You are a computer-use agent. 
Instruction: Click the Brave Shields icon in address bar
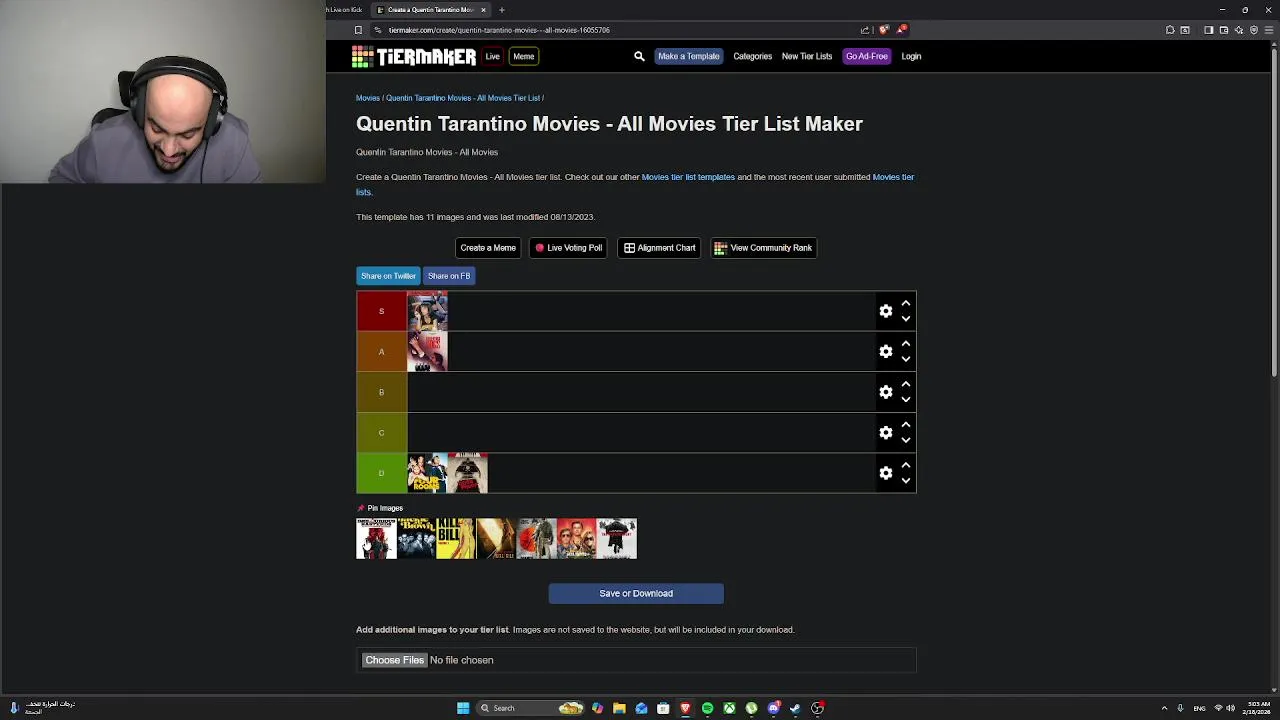(883, 30)
